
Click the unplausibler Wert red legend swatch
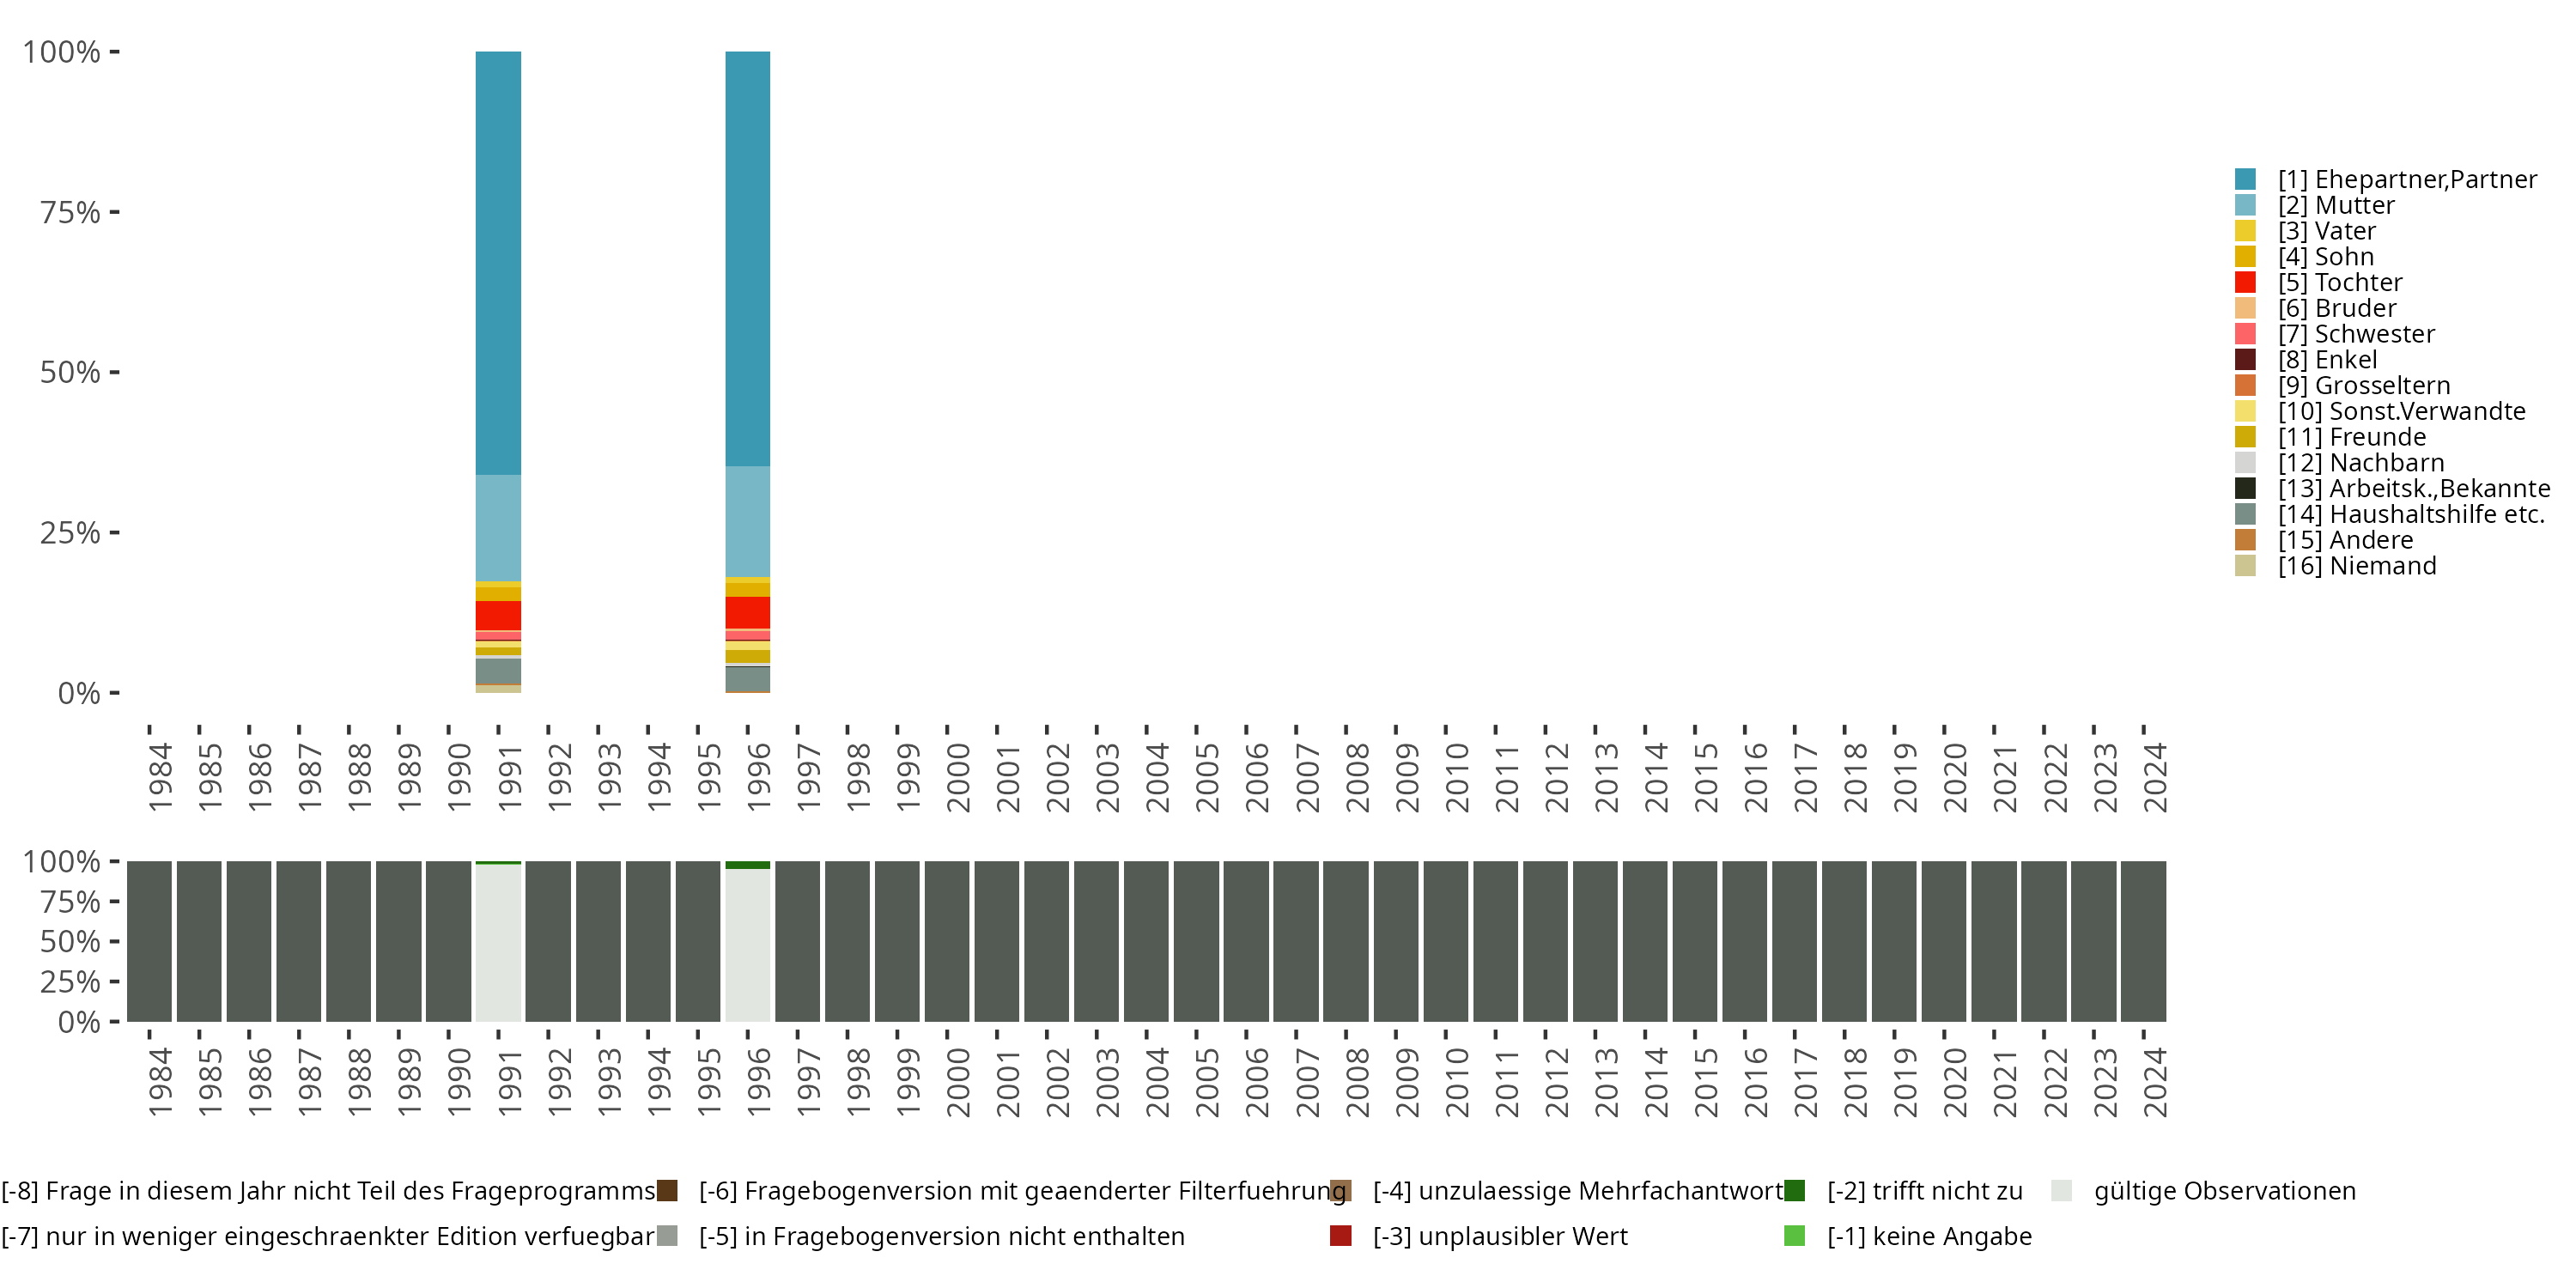[1340, 1236]
